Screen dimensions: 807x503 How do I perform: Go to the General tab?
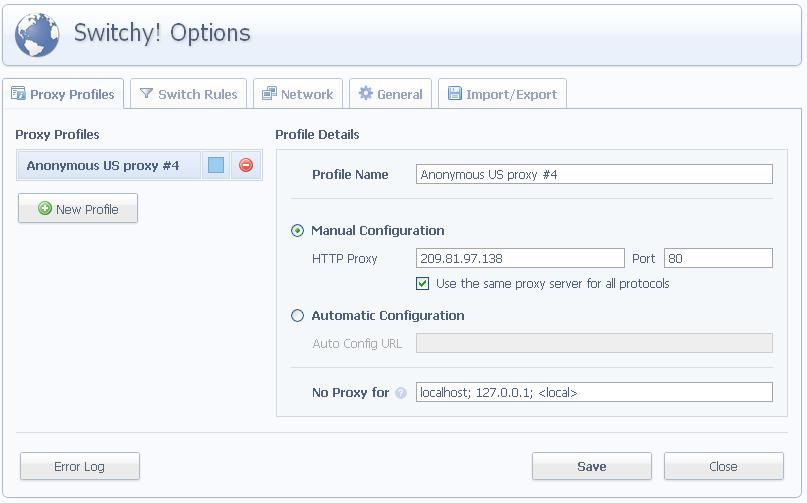click(x=390, y=94)
